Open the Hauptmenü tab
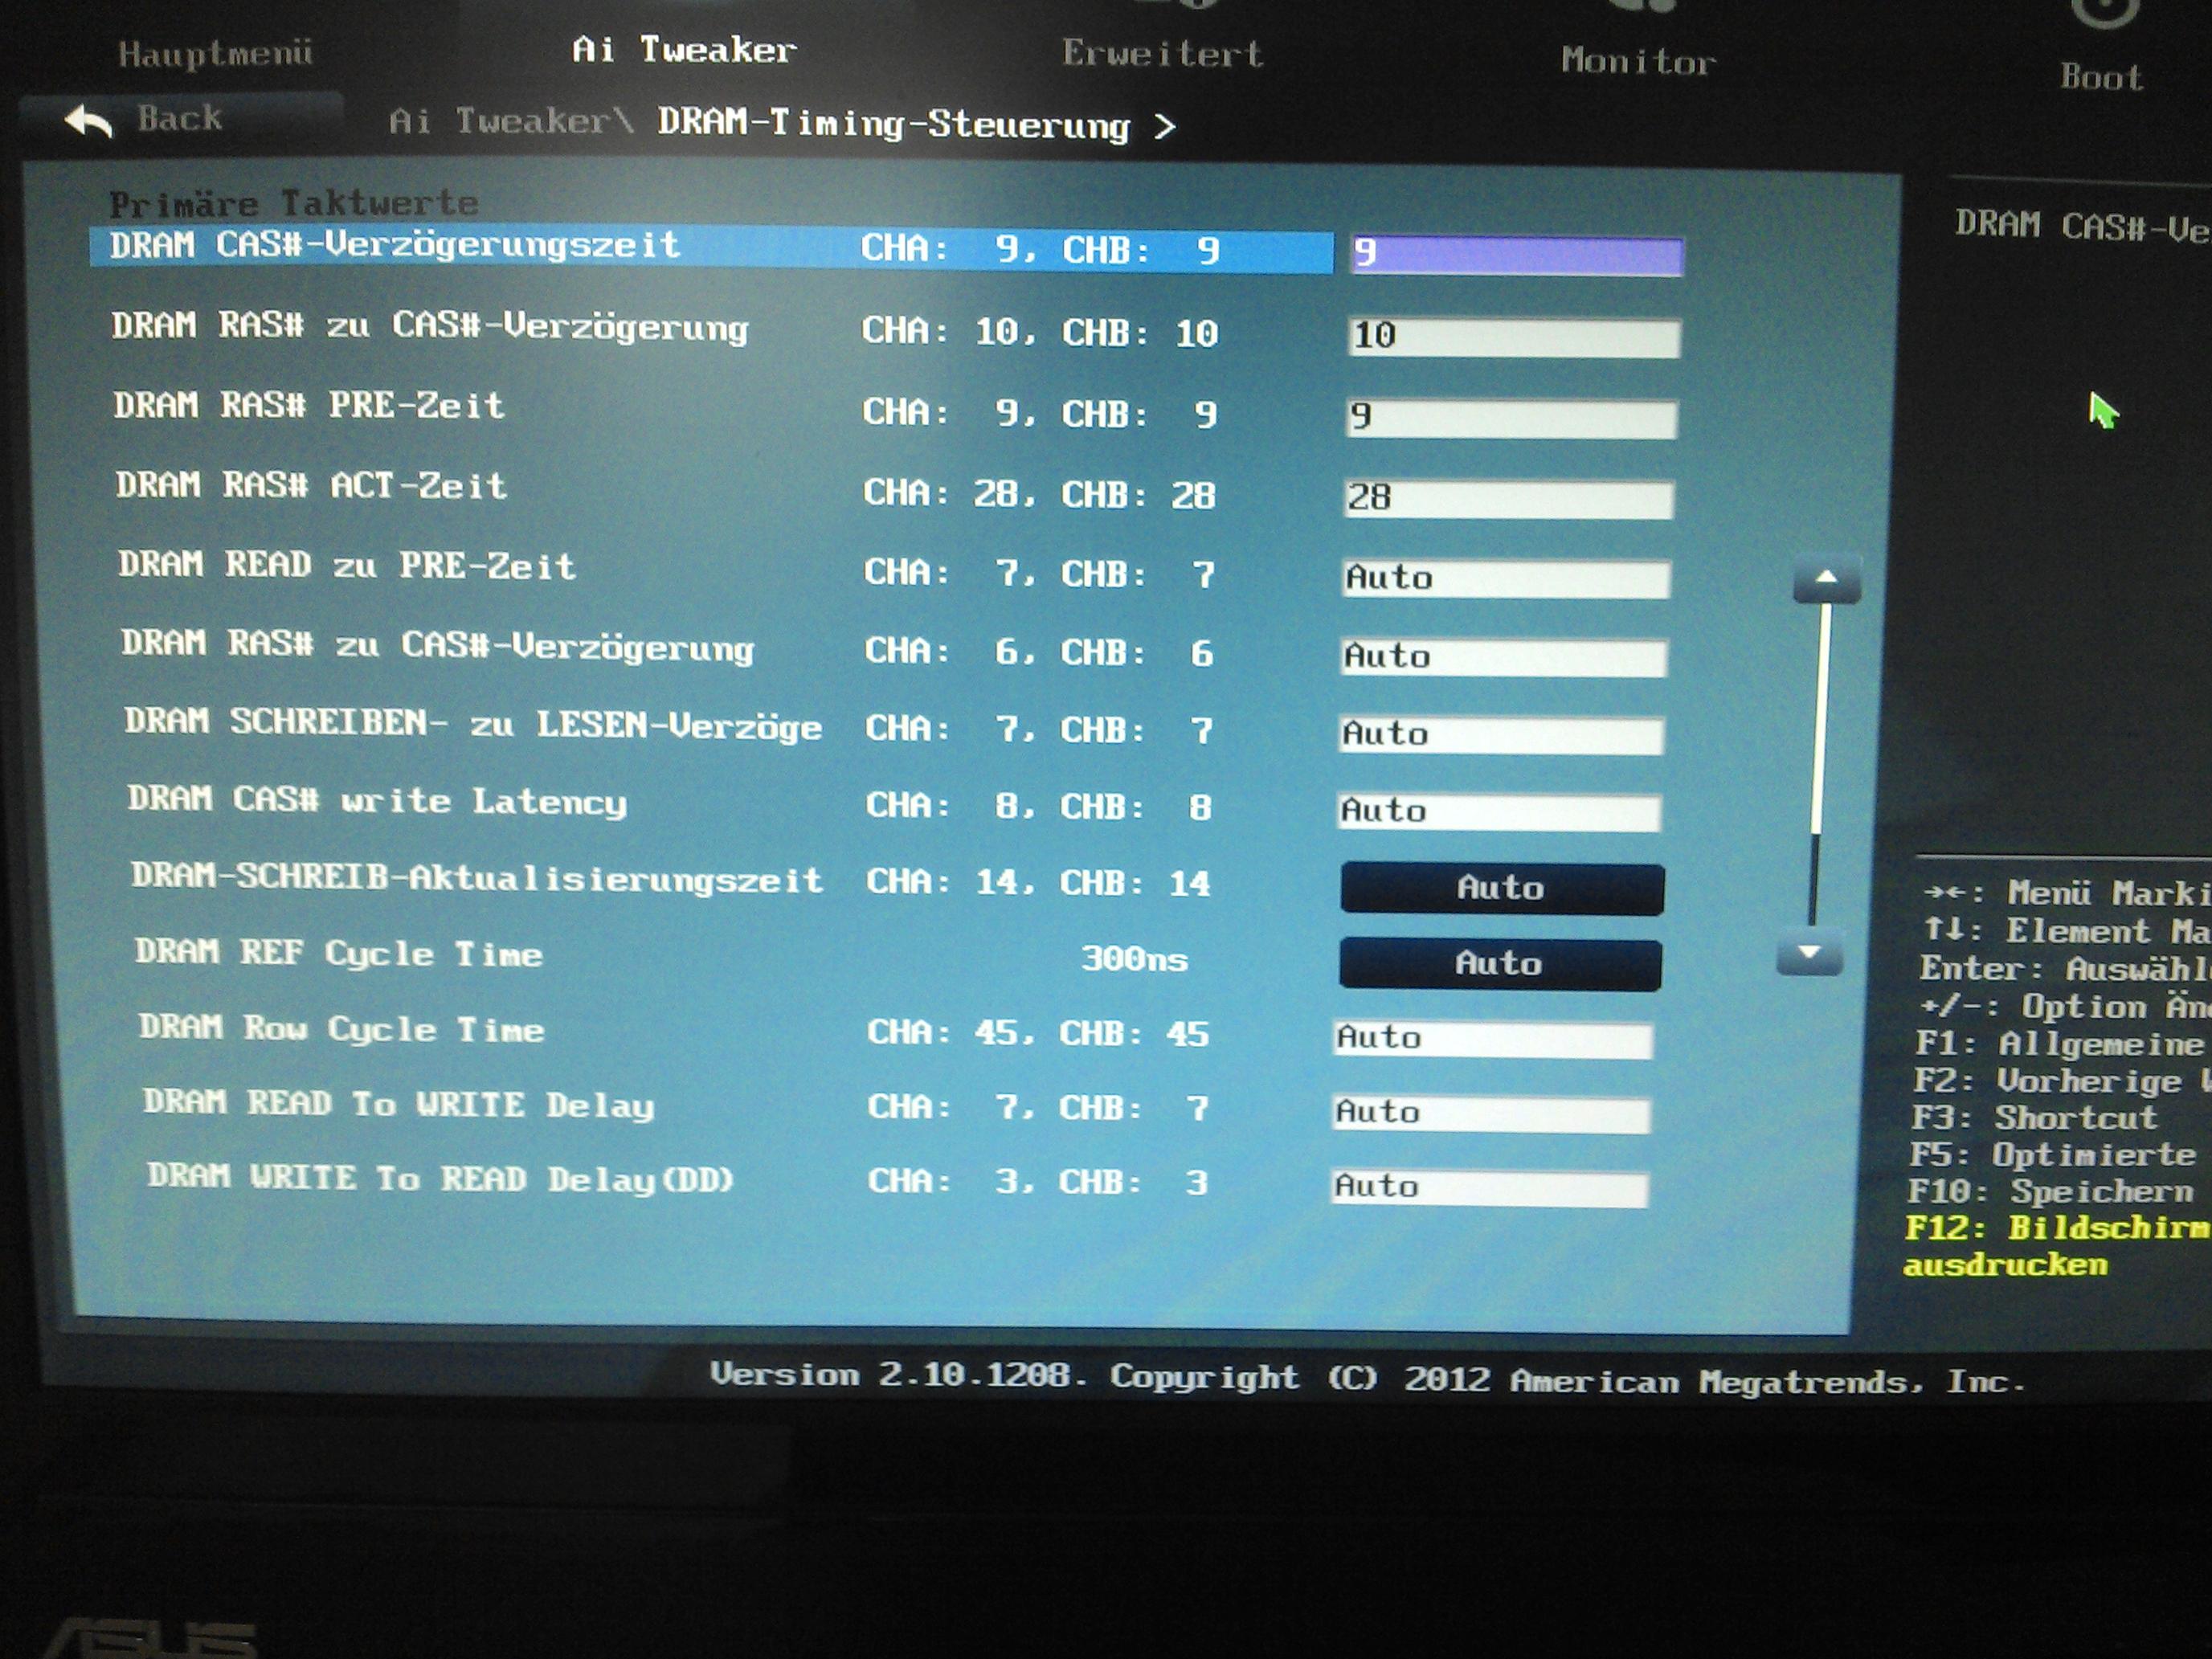Image resolution: width=2212 pixels, height=1659 pixels. click(215, 53)
